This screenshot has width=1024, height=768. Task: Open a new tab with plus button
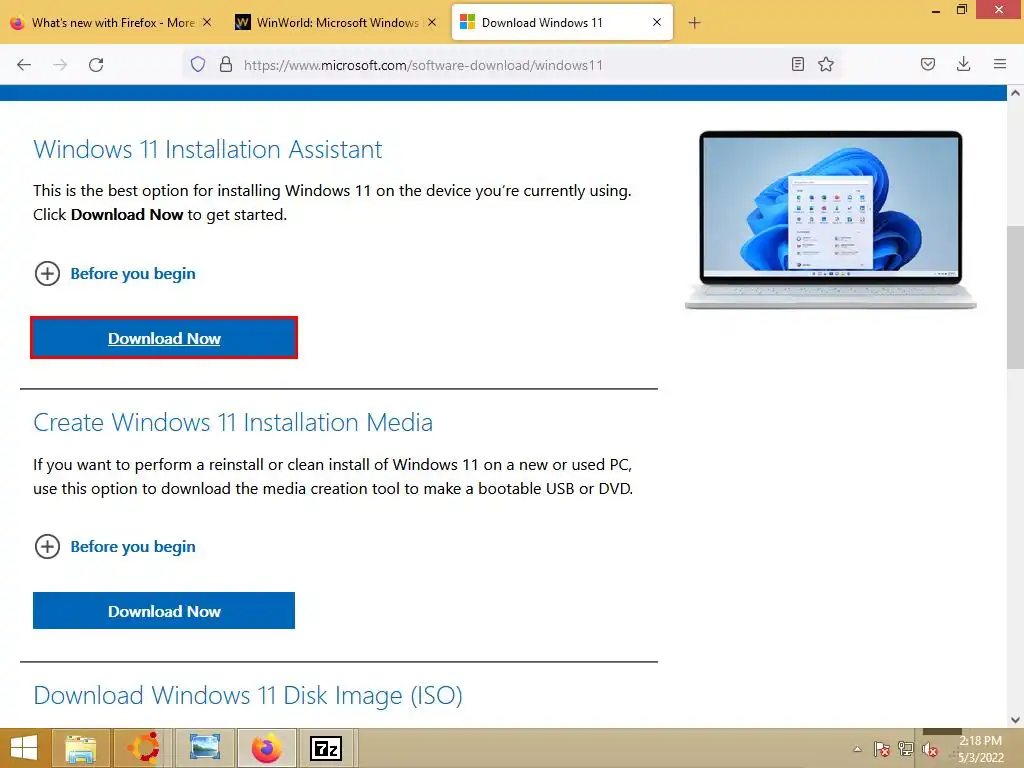click(694, 23)
